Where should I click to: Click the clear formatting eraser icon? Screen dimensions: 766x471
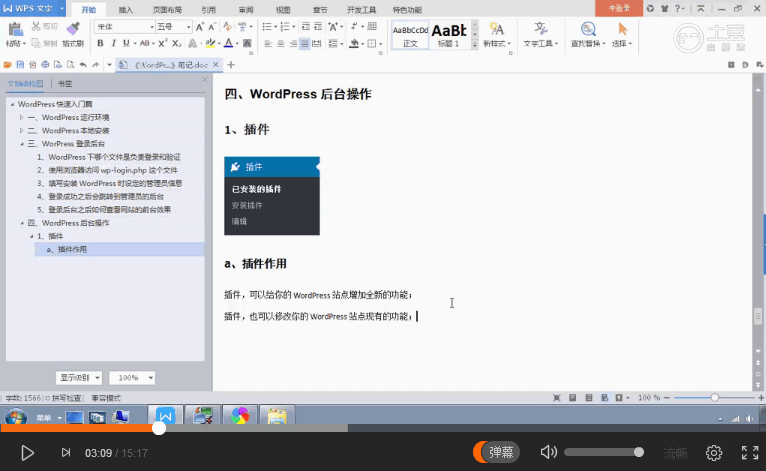227,27
